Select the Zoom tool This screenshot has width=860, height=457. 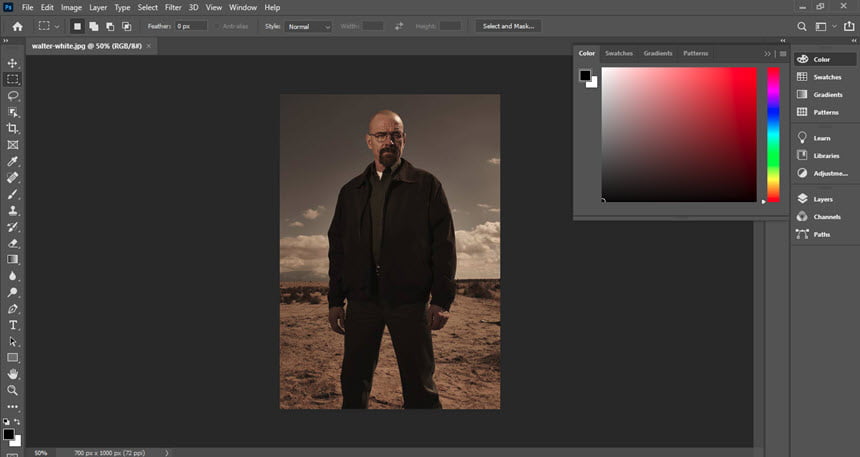click(13, 390)
